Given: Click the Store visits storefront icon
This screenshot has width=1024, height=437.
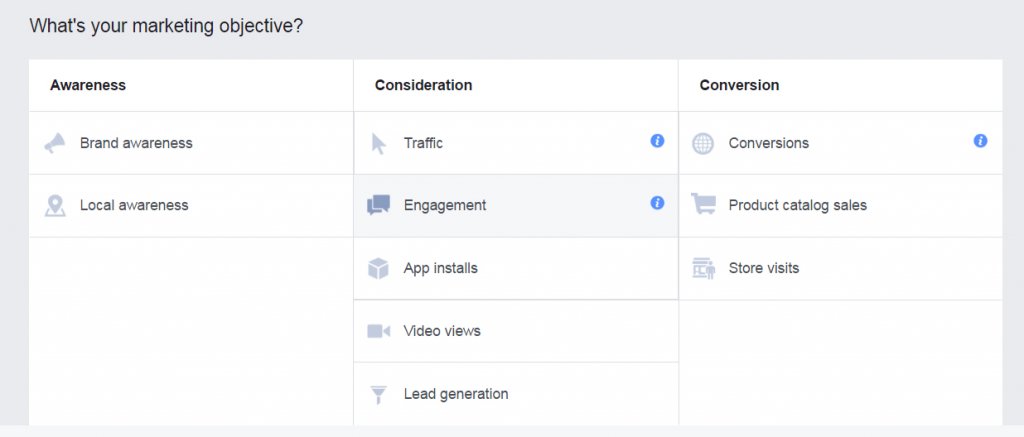Looking at the screenshot, I should pyautogui.click(x=703, y=268).
